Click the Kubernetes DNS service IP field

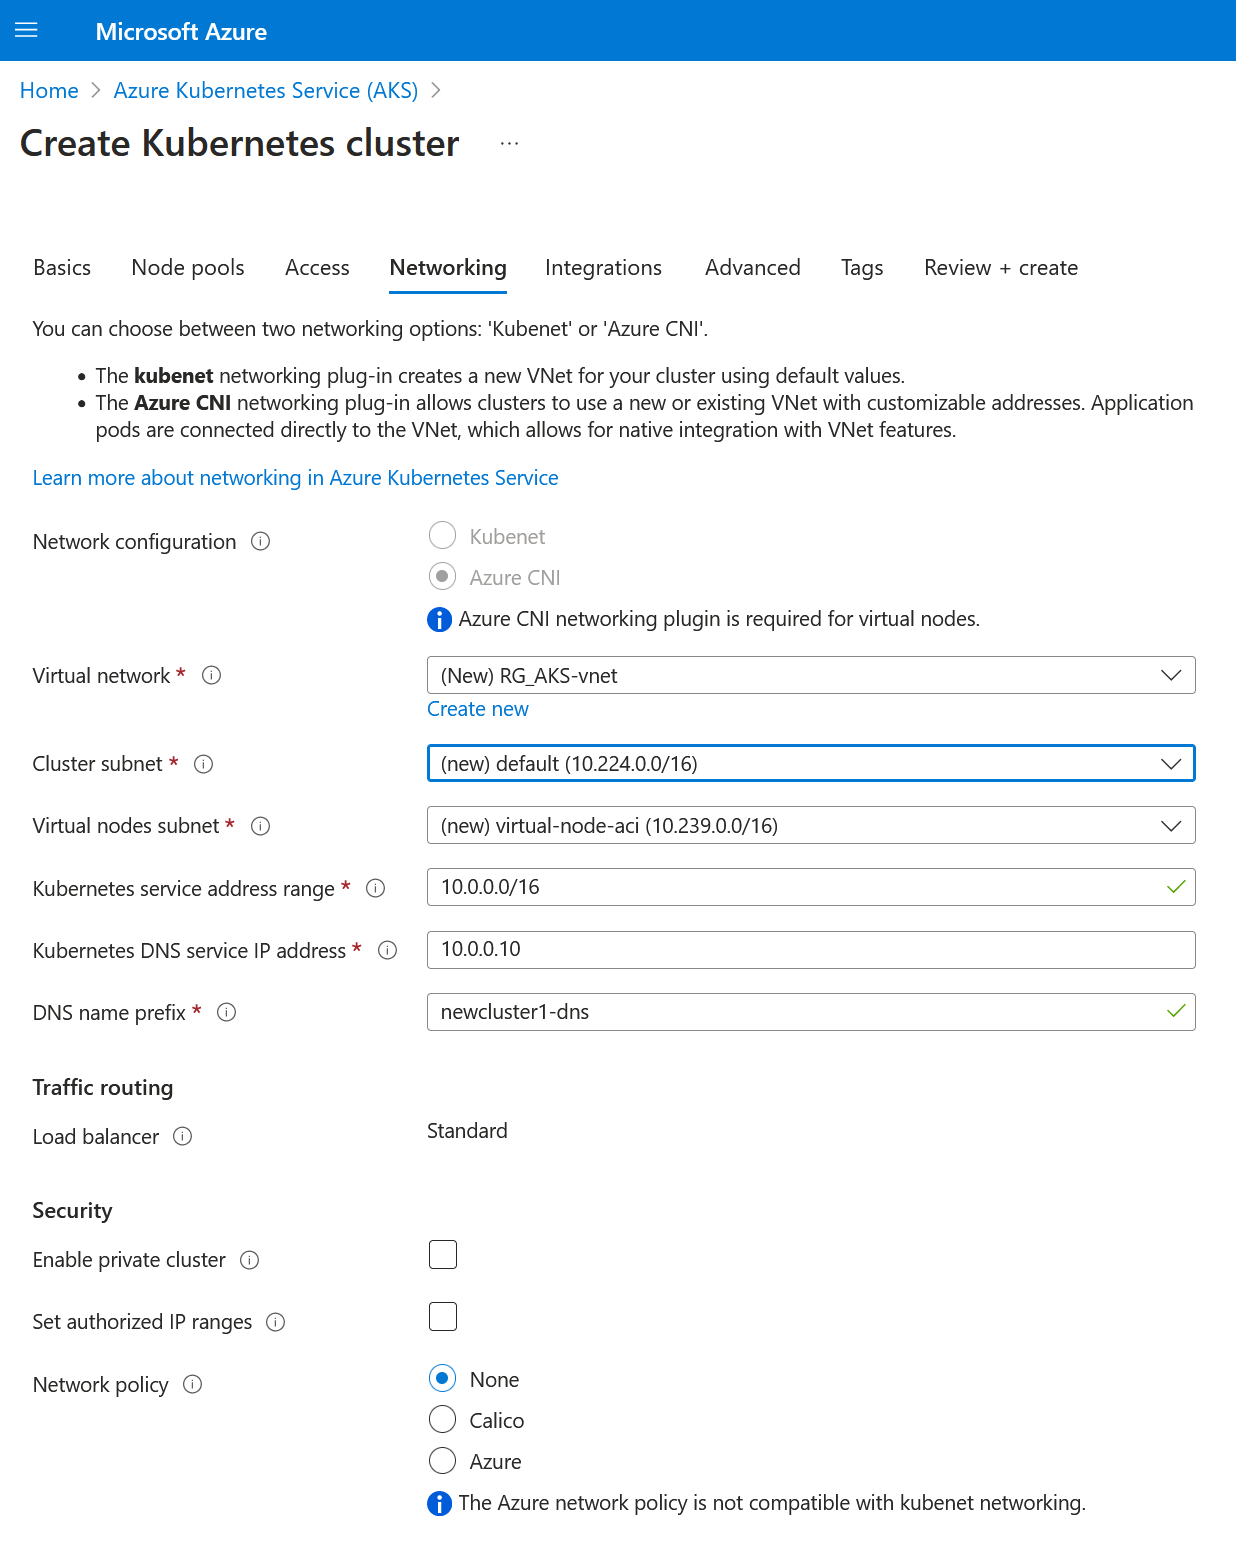(x=810, y=949)
